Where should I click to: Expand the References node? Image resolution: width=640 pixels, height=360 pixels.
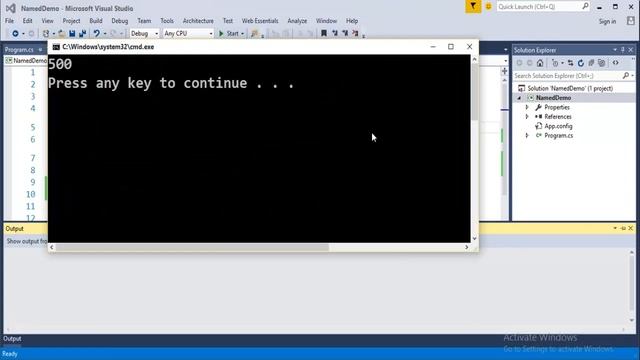527,117
